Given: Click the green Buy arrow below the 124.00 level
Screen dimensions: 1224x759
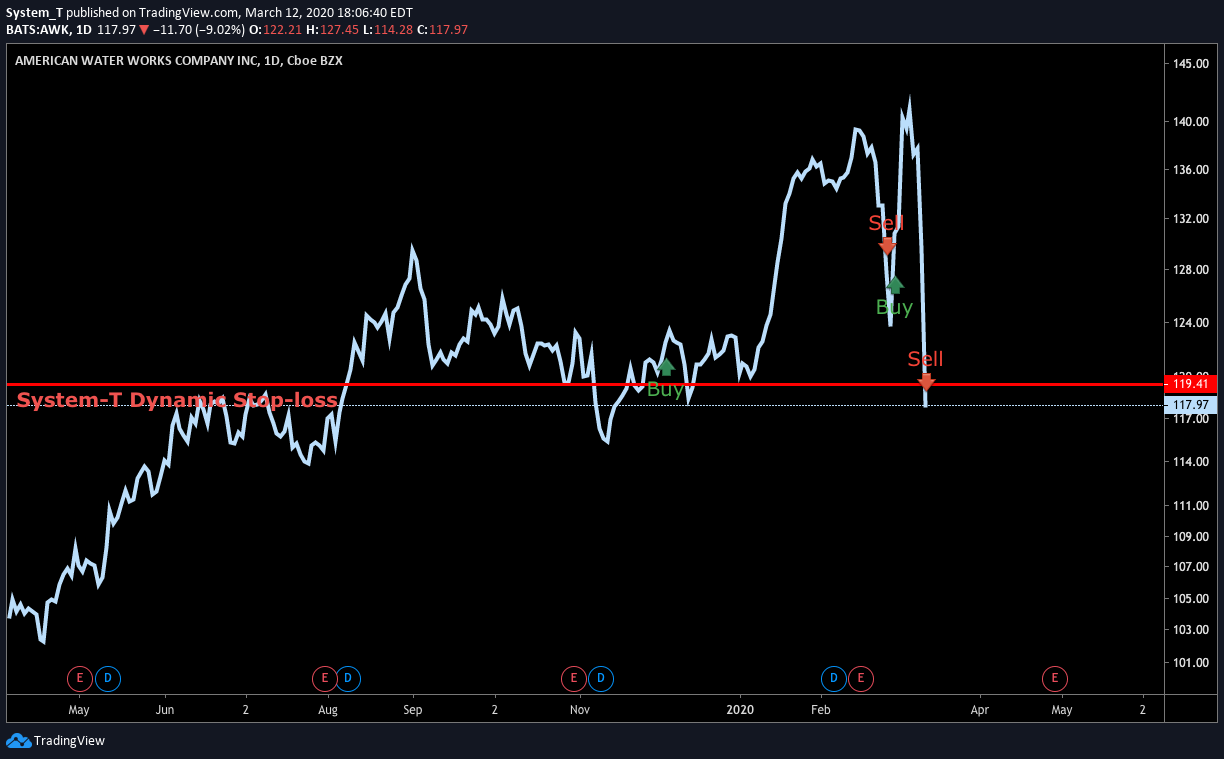Looking at the screenshot, I should click(x=666, y=366).
